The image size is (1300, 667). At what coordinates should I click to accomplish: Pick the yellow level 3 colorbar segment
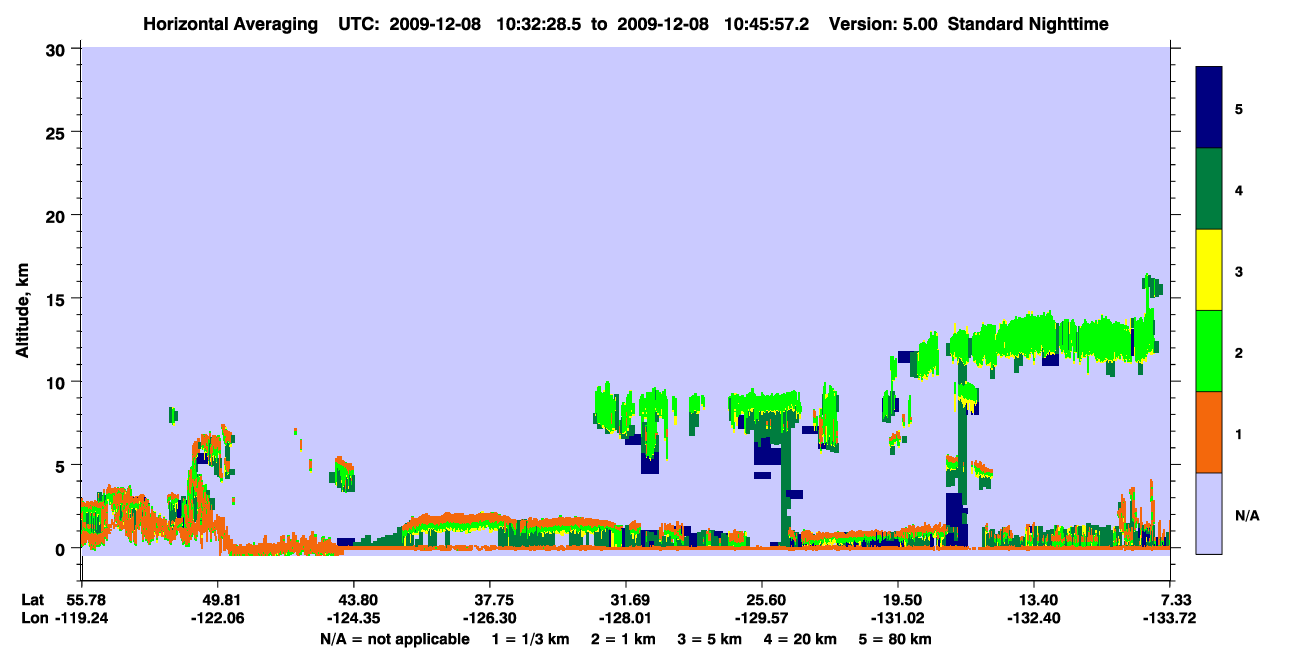click(1209, 270)
